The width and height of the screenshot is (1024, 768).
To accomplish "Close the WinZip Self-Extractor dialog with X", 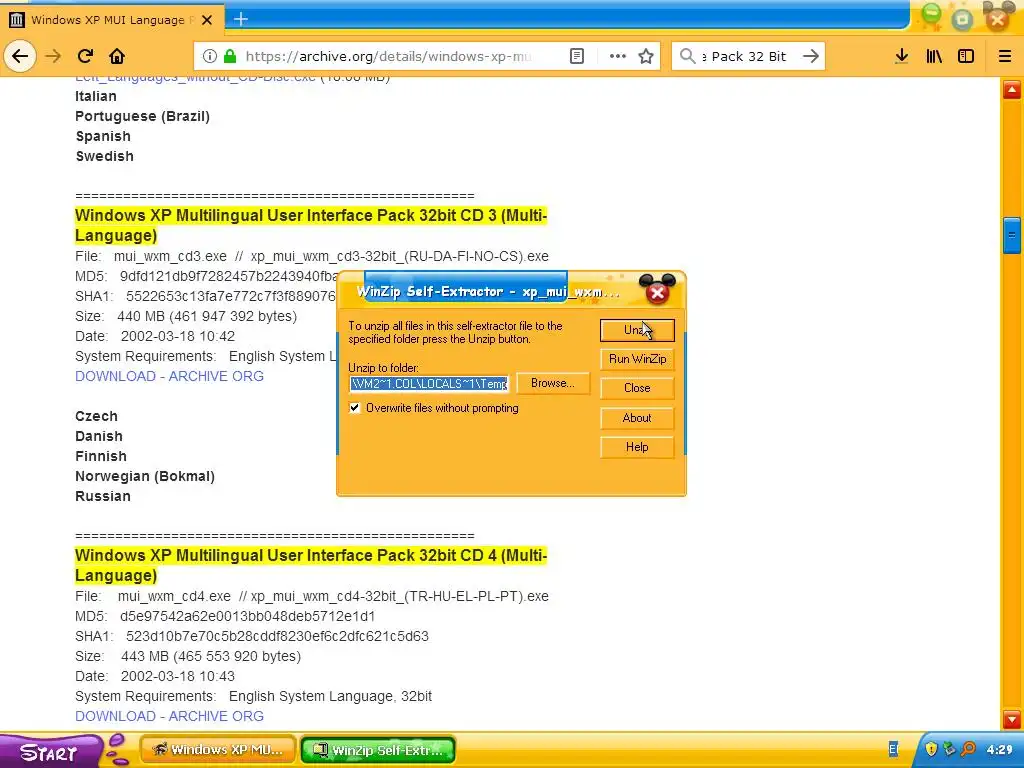I will [658, 293].
